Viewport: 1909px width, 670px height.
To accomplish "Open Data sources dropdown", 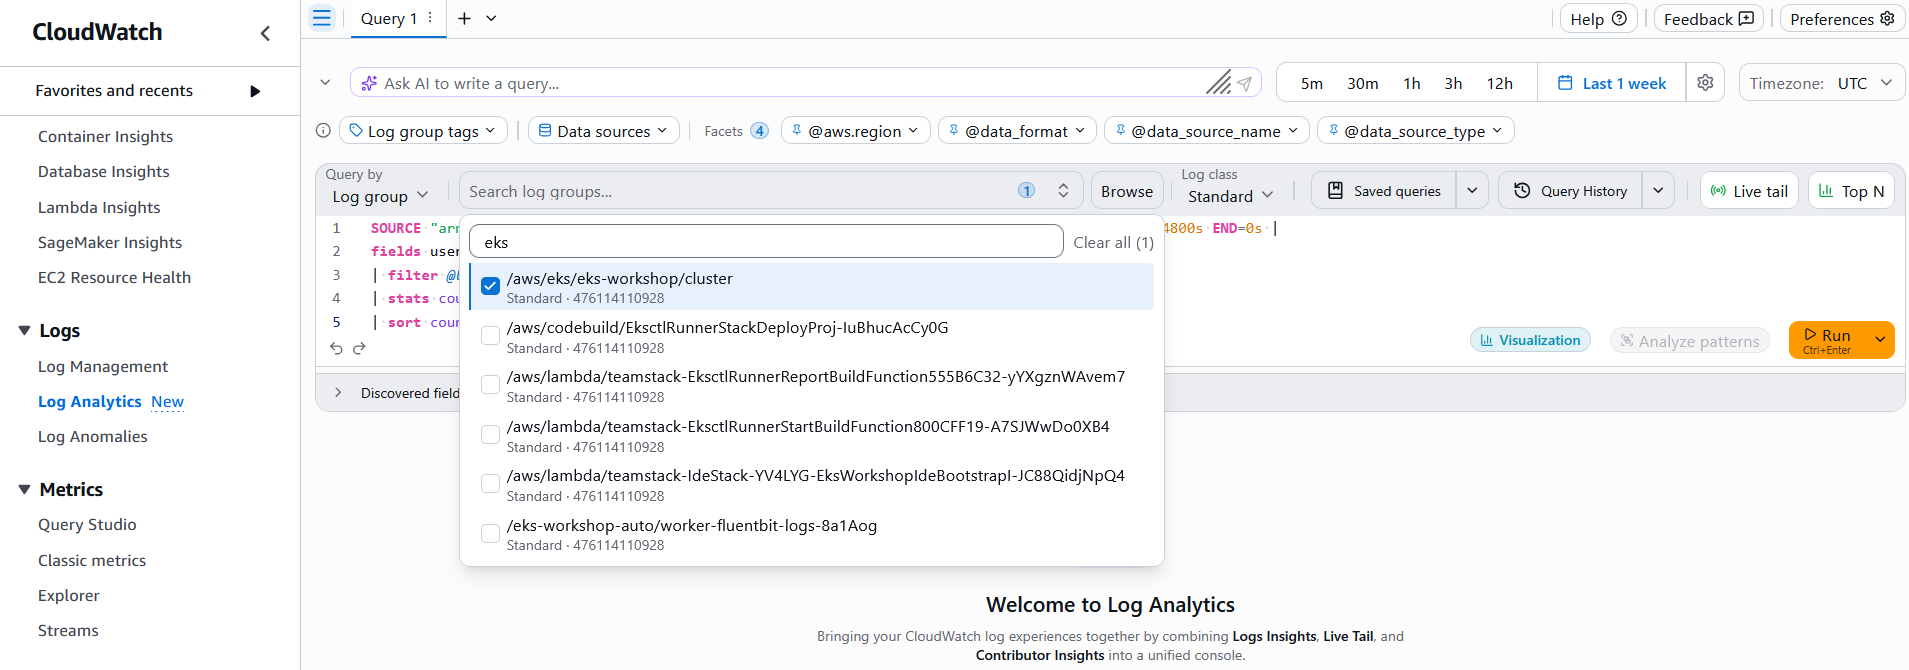I will 604,131.
